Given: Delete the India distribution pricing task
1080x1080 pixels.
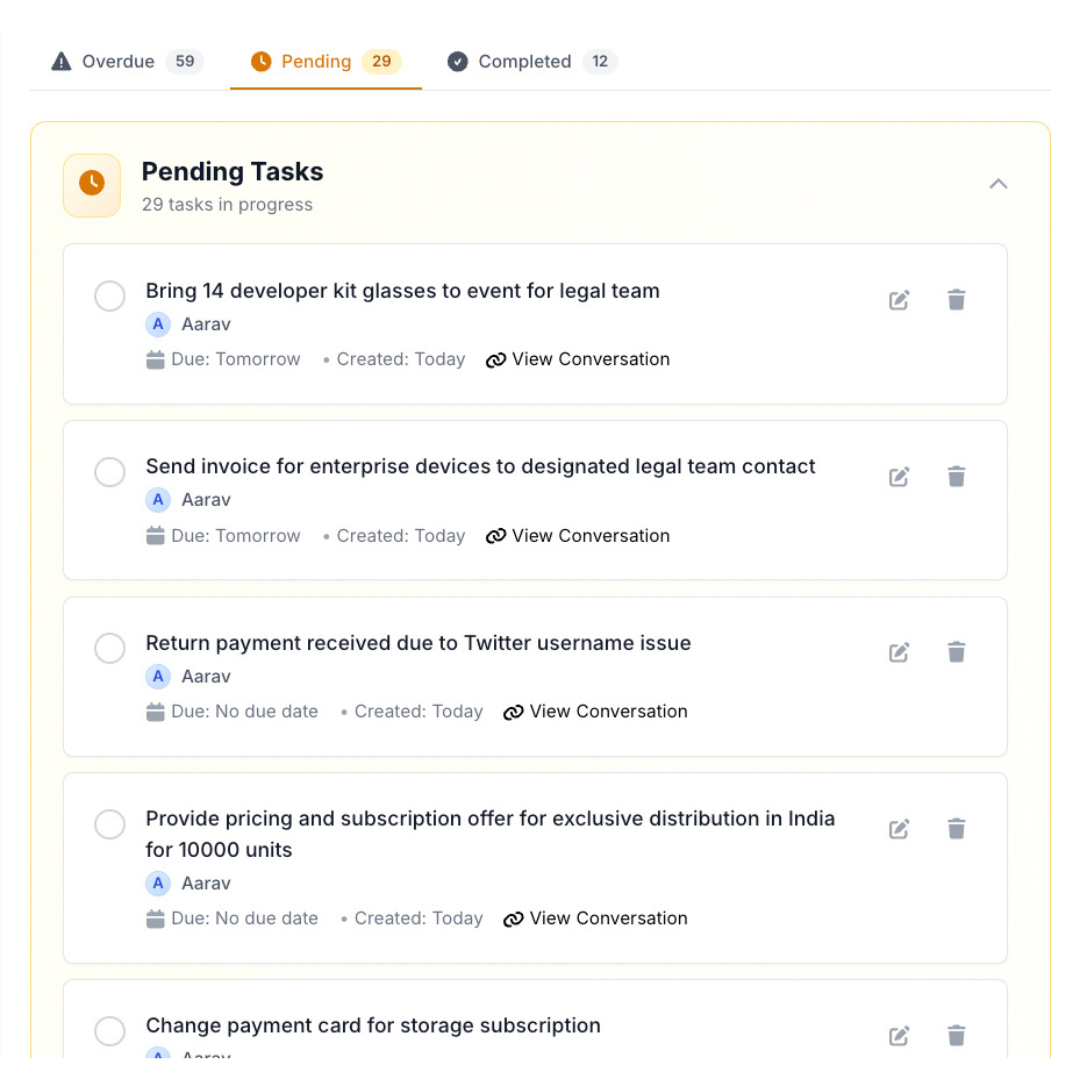Looking at the screenshot, I should tap(957, 829).
